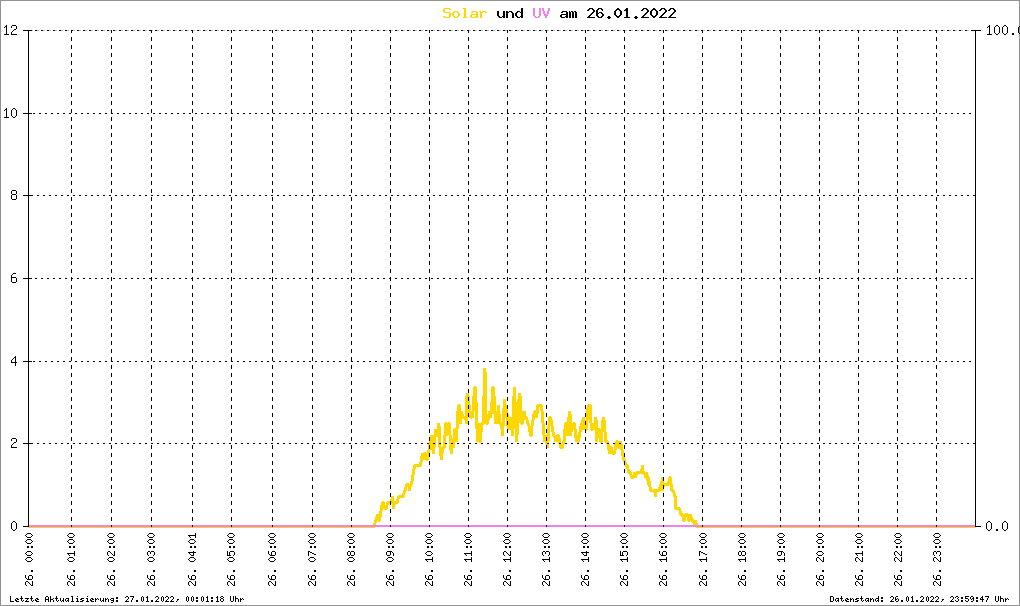Click the 100.0 value on right axis
This screenshot has width=1020, height=606.
[x=1002, y=30]
